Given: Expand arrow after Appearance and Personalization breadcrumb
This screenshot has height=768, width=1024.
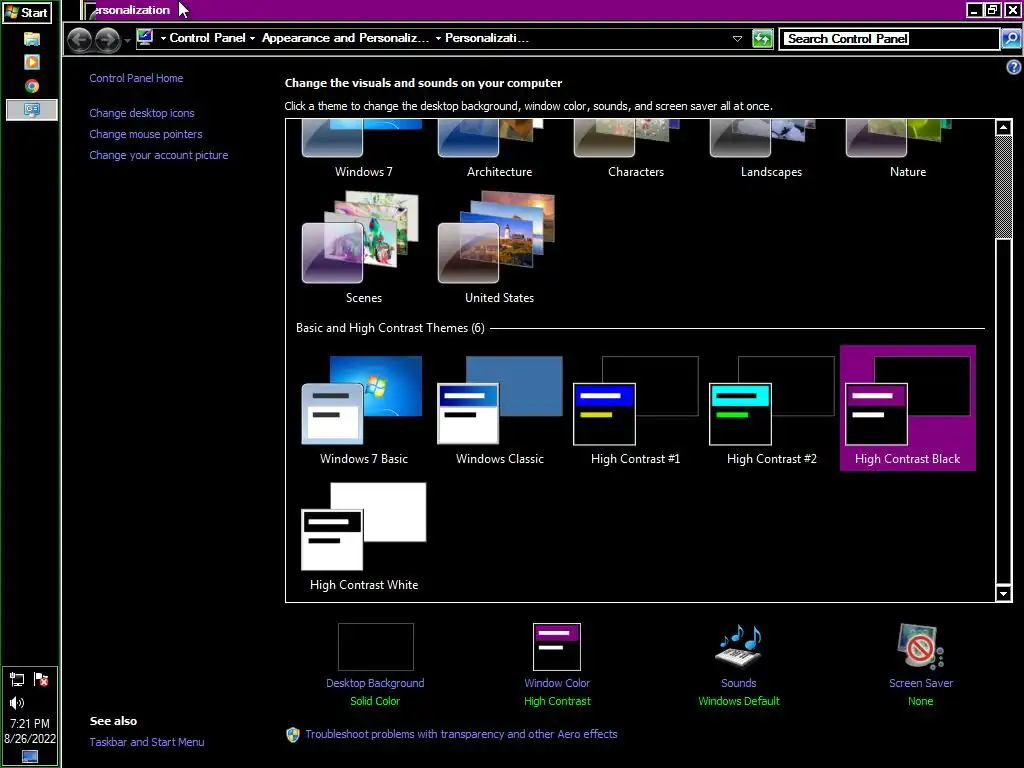Looking at the screenshot, I should click(438, 39).
